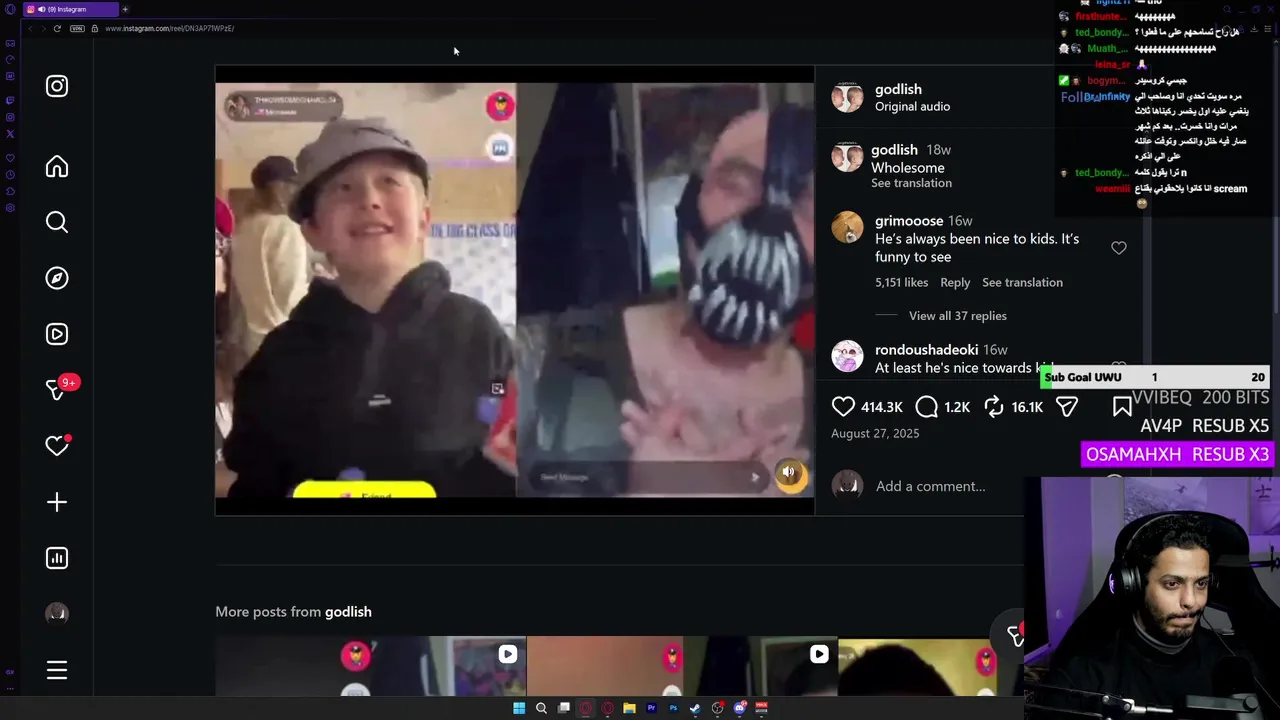Image resolution: width=1280 pixels, height=720 pixels.
Task: Open Premiere Pro in the taskbar
Action: [651, 708]
